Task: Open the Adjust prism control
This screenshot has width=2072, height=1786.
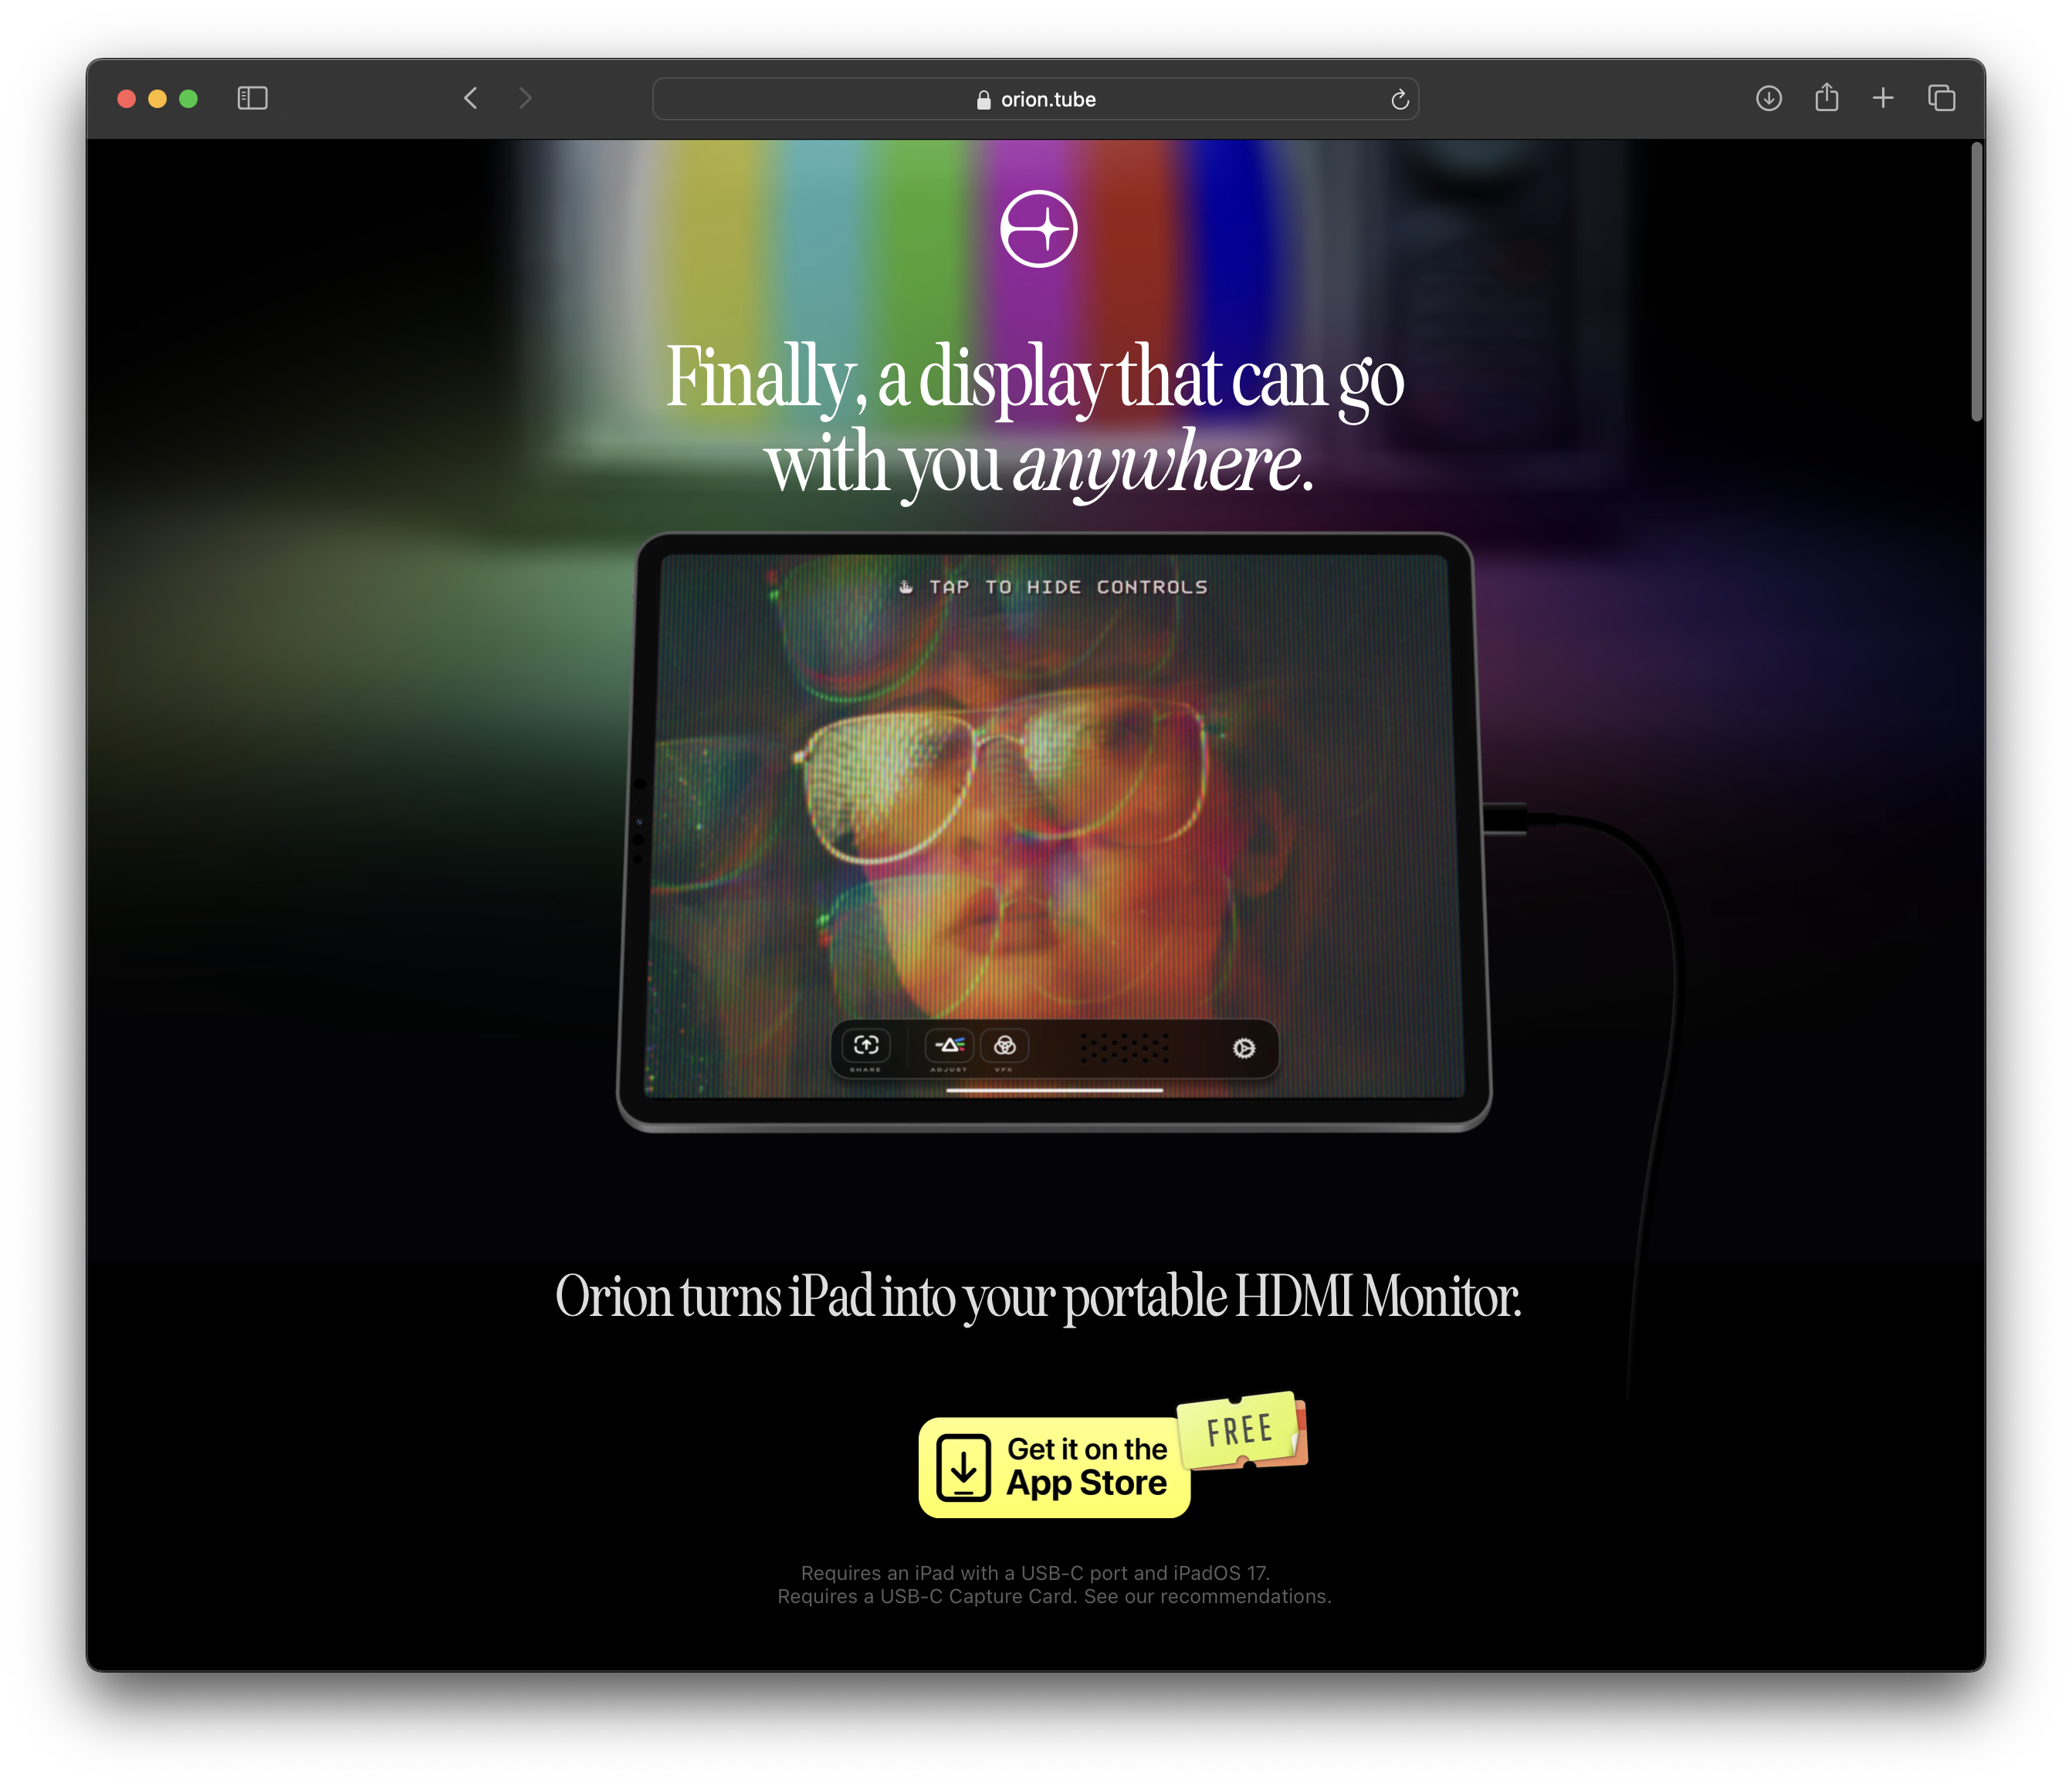Action: coord(949,1046)
